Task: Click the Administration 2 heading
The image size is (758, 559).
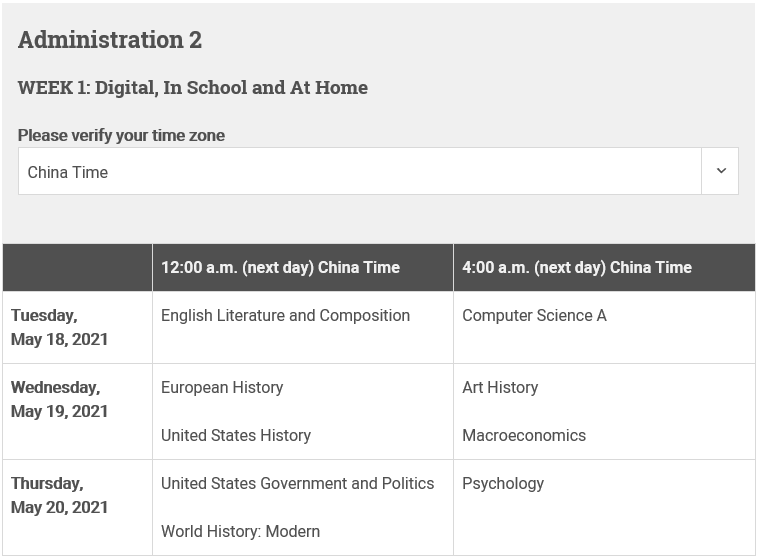Action: (x=110, y=40)
